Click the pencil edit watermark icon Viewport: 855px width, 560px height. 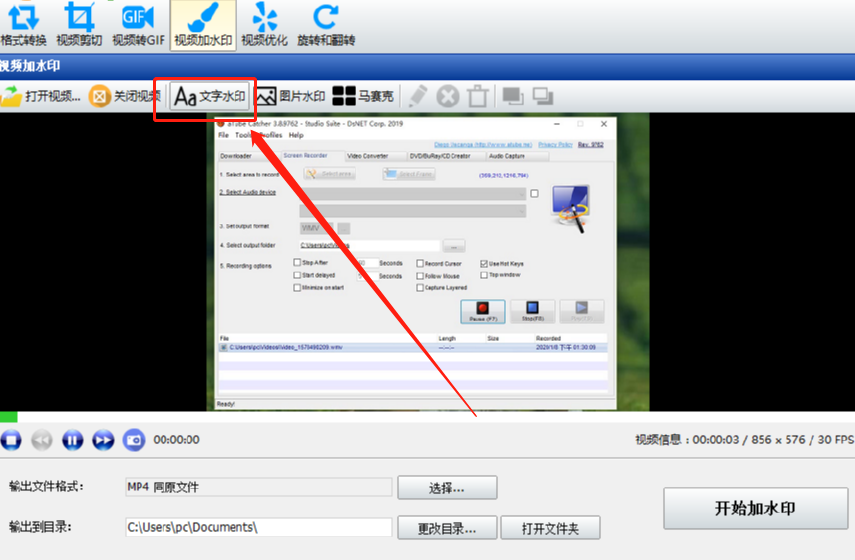pos(417,97)
